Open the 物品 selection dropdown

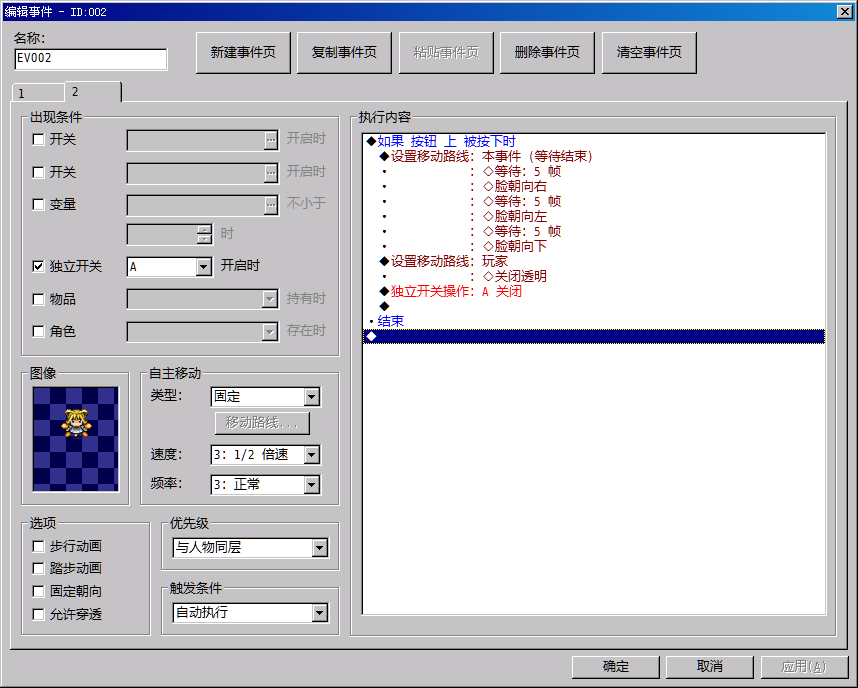click(270, 299)
